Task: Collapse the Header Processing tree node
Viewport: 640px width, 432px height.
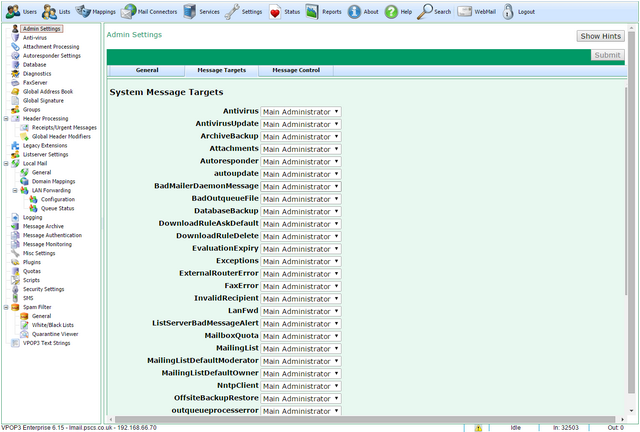Action: click(6, 119)
